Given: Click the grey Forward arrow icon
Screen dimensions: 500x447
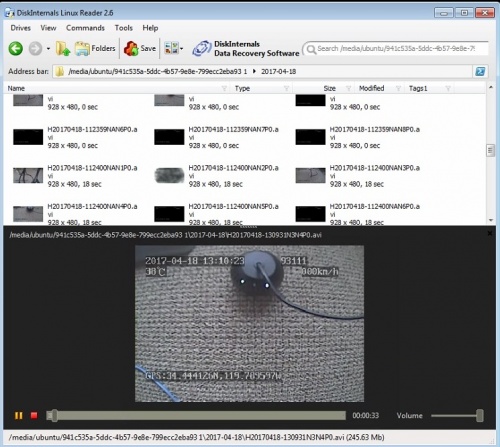Looking at the screenshot, I should point(35,49).
